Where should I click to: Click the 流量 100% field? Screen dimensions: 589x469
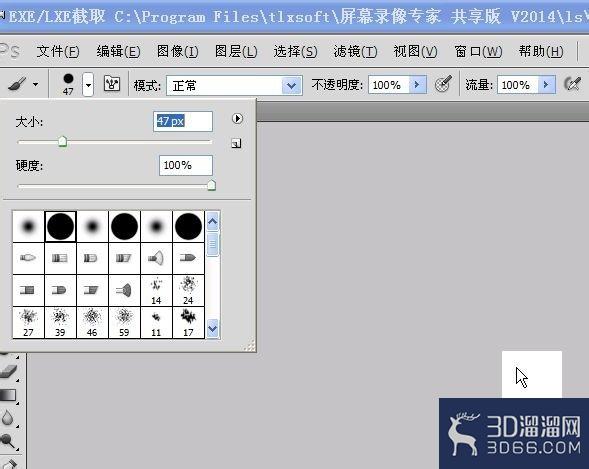pos(518,85)
